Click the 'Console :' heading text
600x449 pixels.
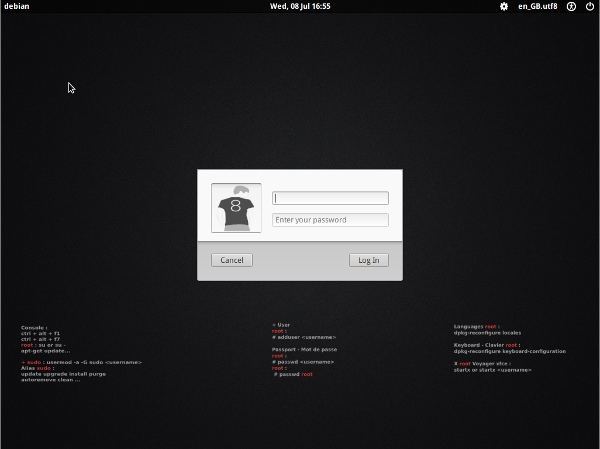tap(34, 327)
